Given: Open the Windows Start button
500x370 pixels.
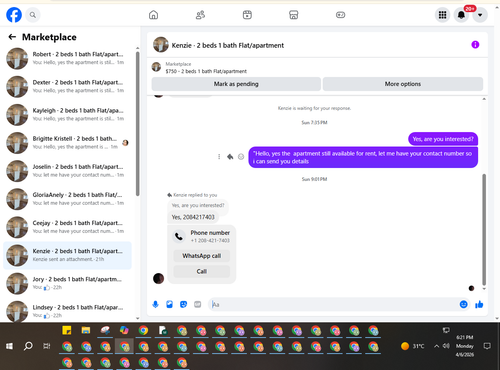Looking at the screenshot, I should point(9,346).
